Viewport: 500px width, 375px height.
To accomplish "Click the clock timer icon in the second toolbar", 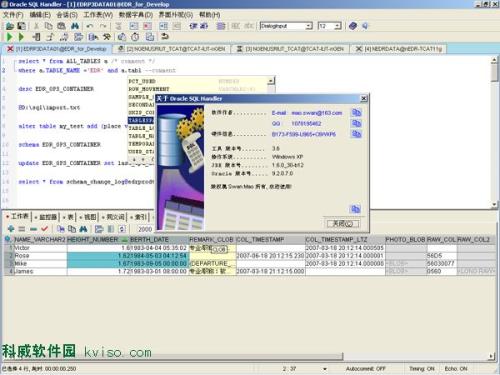I will [135, 37].
